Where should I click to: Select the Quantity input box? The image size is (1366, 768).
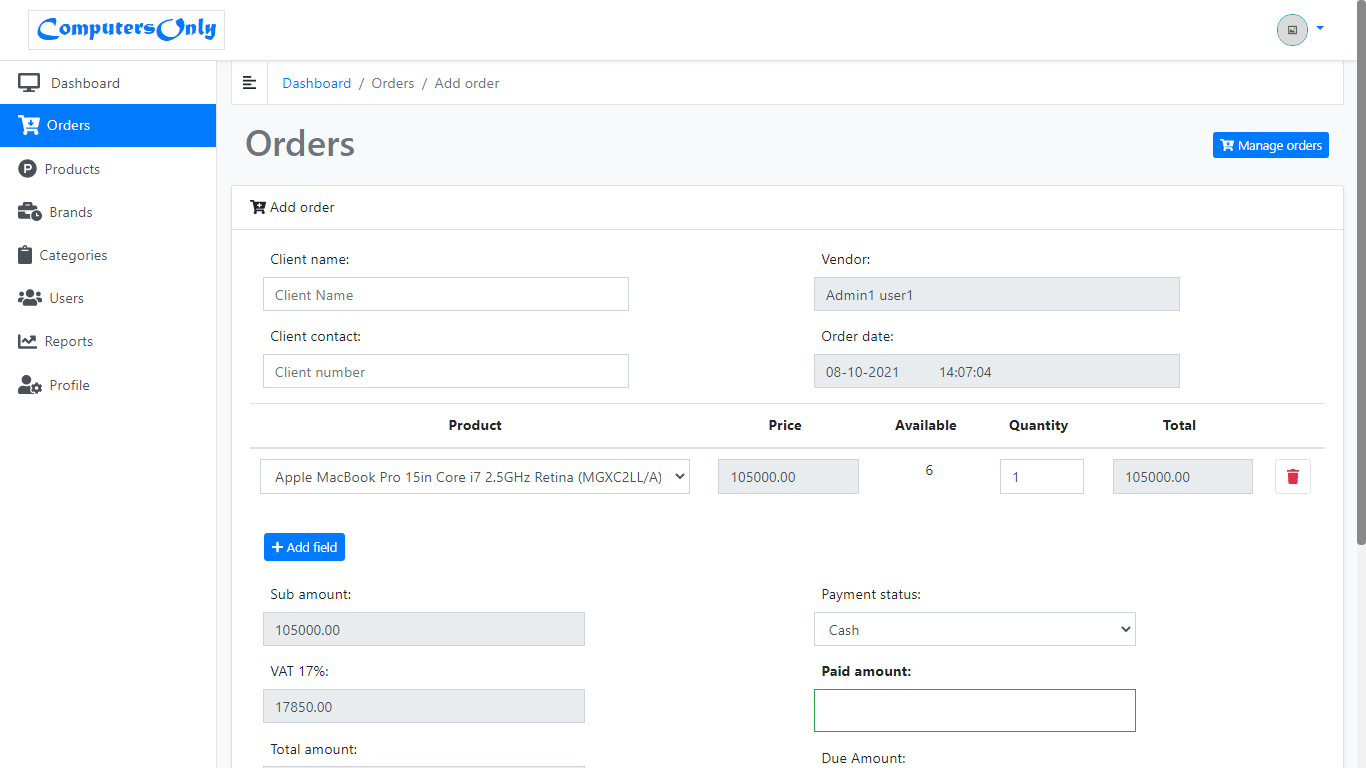pos(1041,477)
